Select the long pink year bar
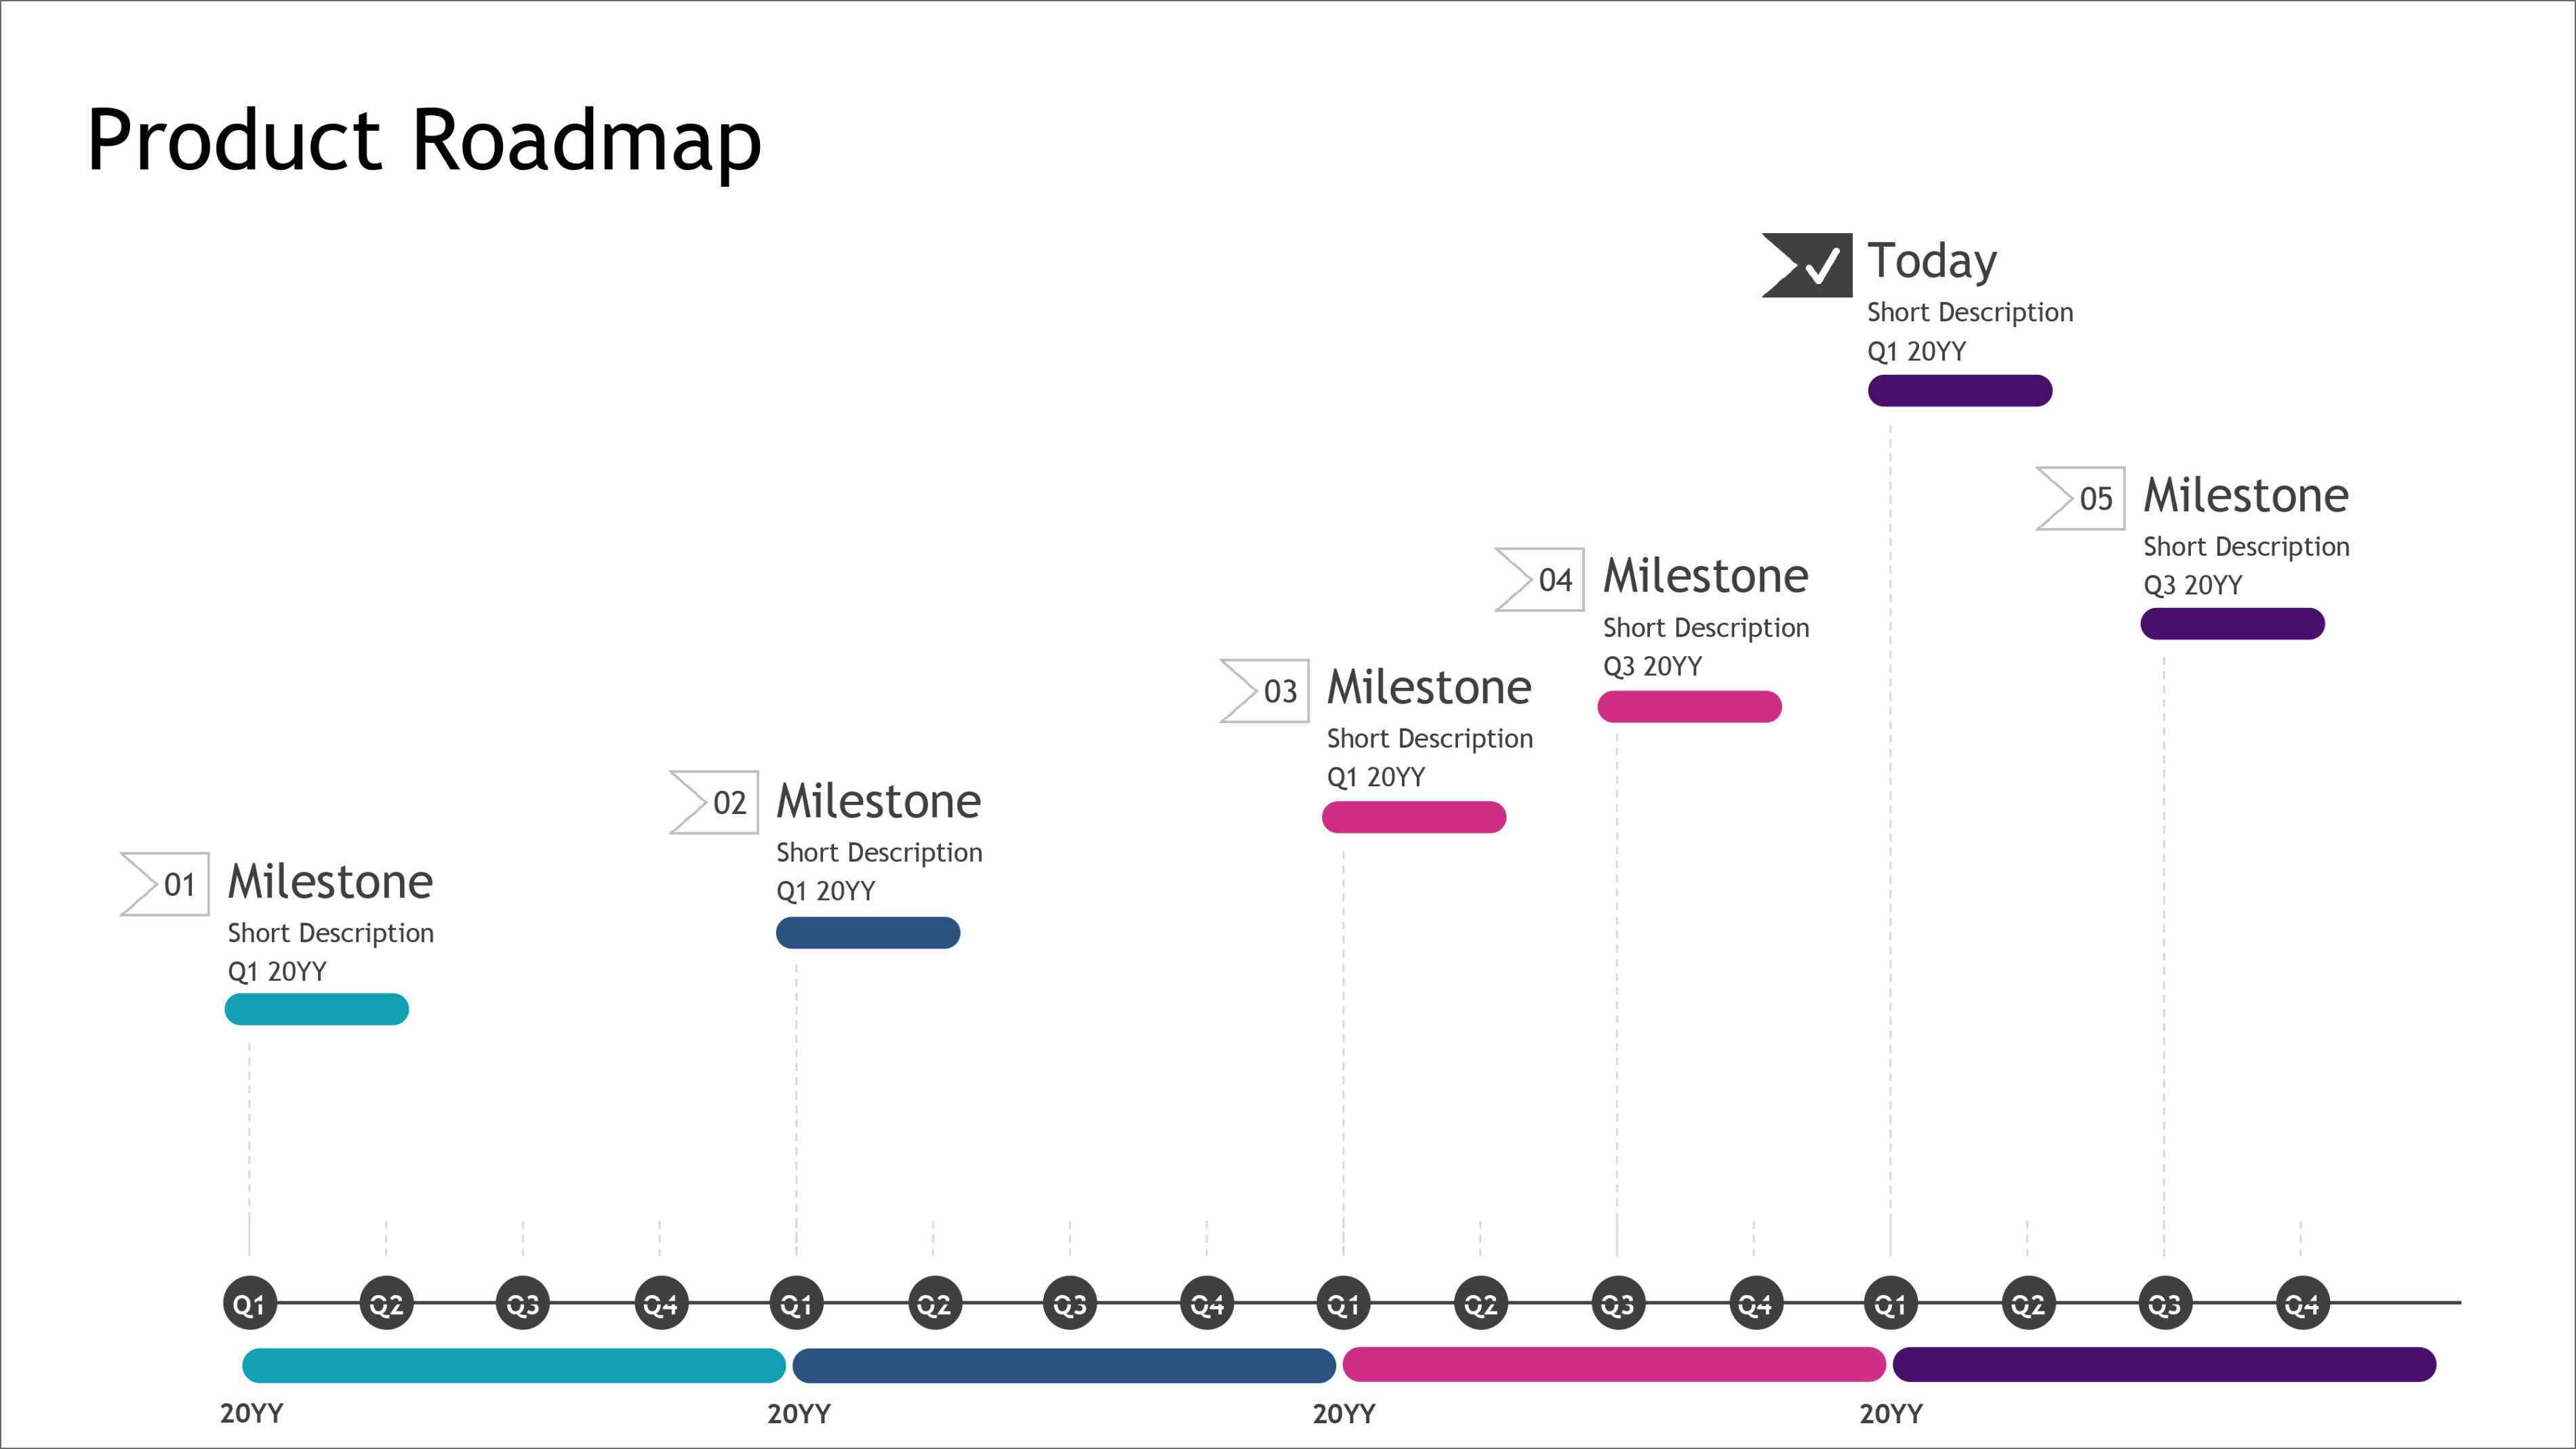 coord(1614,1365)
